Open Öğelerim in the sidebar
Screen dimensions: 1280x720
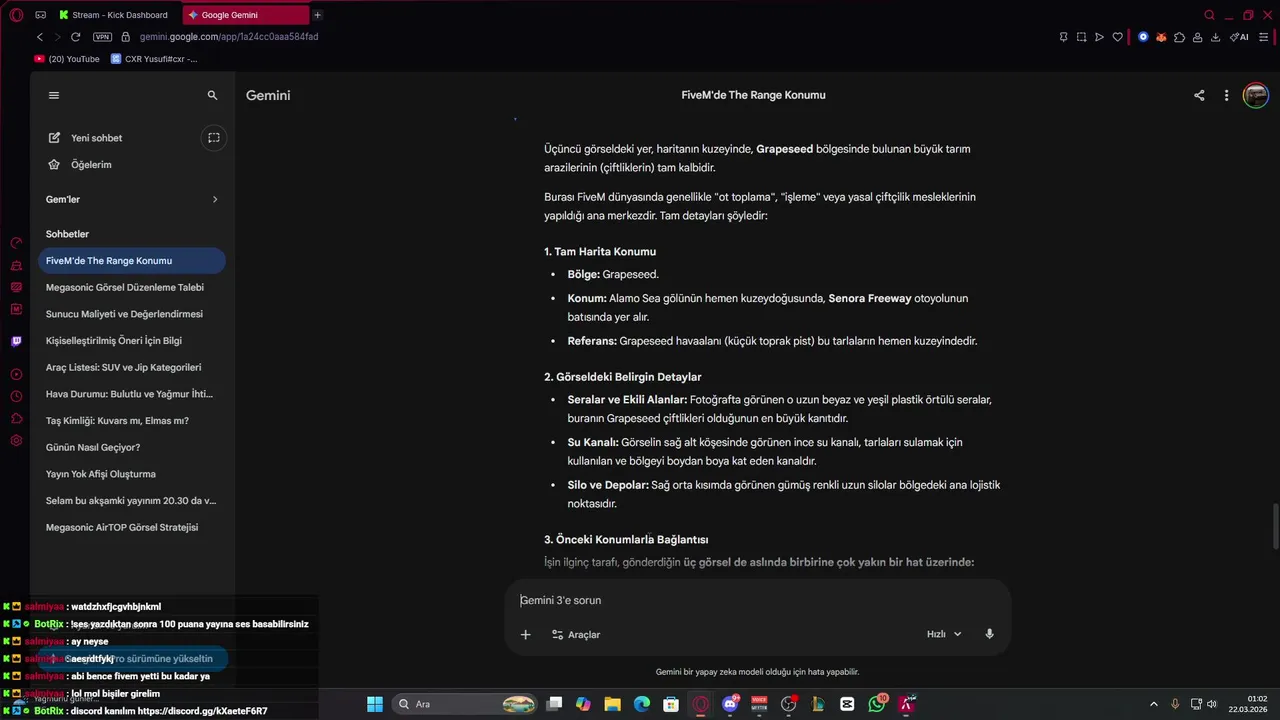point(80,164)
